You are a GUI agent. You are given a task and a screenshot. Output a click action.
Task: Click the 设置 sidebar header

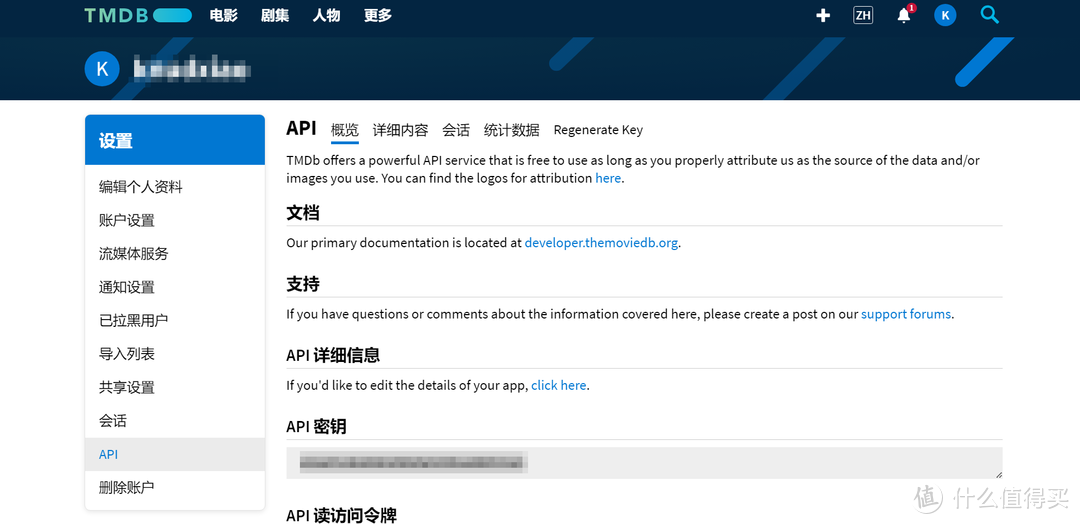tap(175, 140)
